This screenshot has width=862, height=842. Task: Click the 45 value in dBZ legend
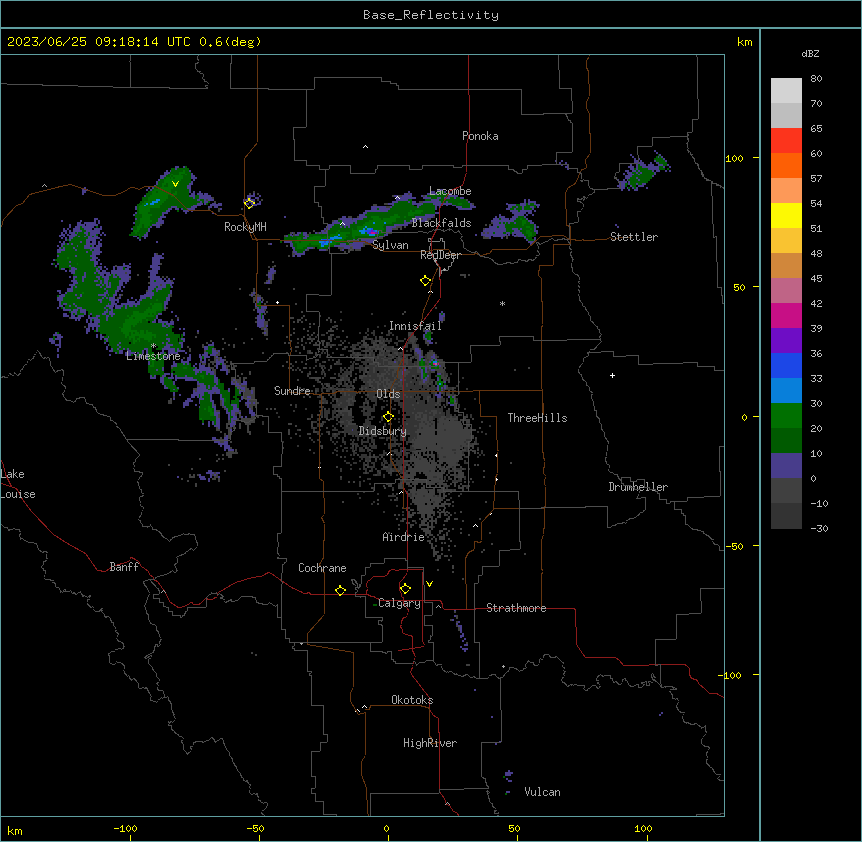[x=816, y=278]
